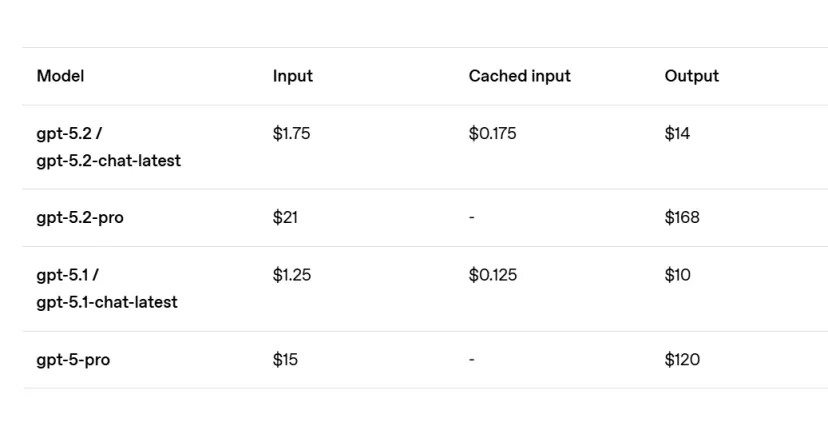Click the $1.25 input price
Viewport: 828px width, 434px height.
291,275
